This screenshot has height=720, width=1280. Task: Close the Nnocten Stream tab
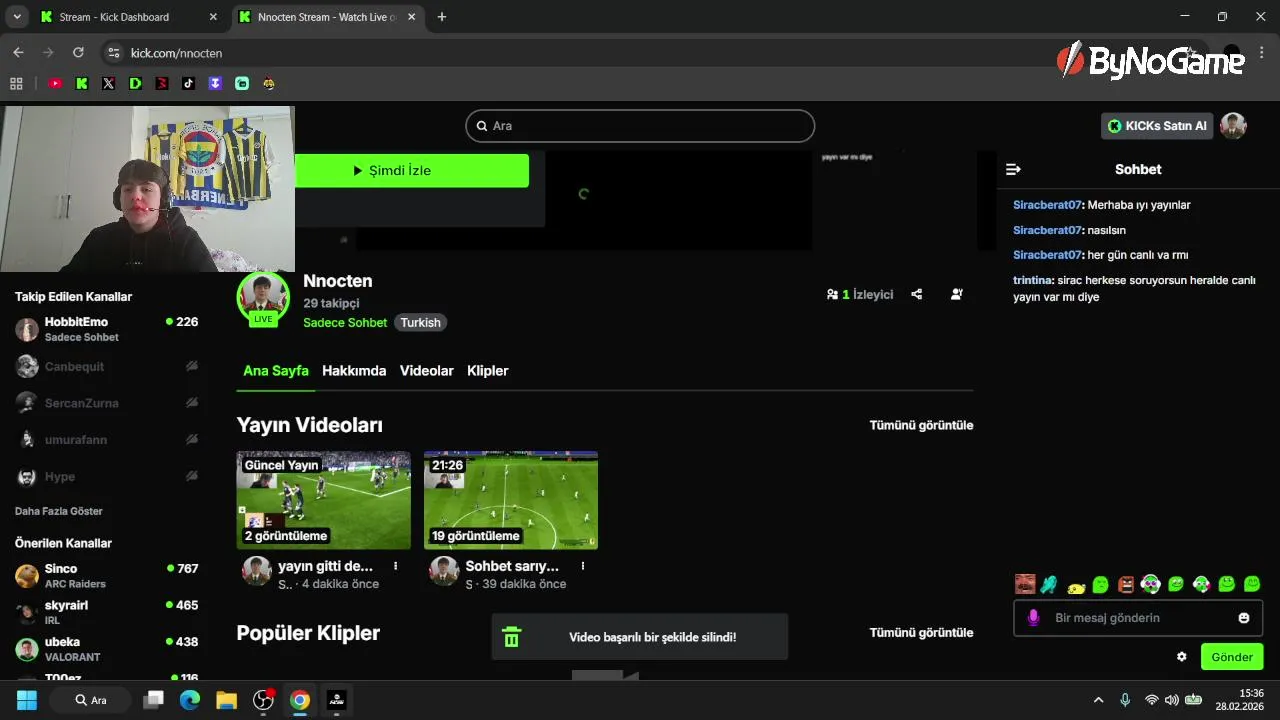pyautogui.click(x=411, y=17)
